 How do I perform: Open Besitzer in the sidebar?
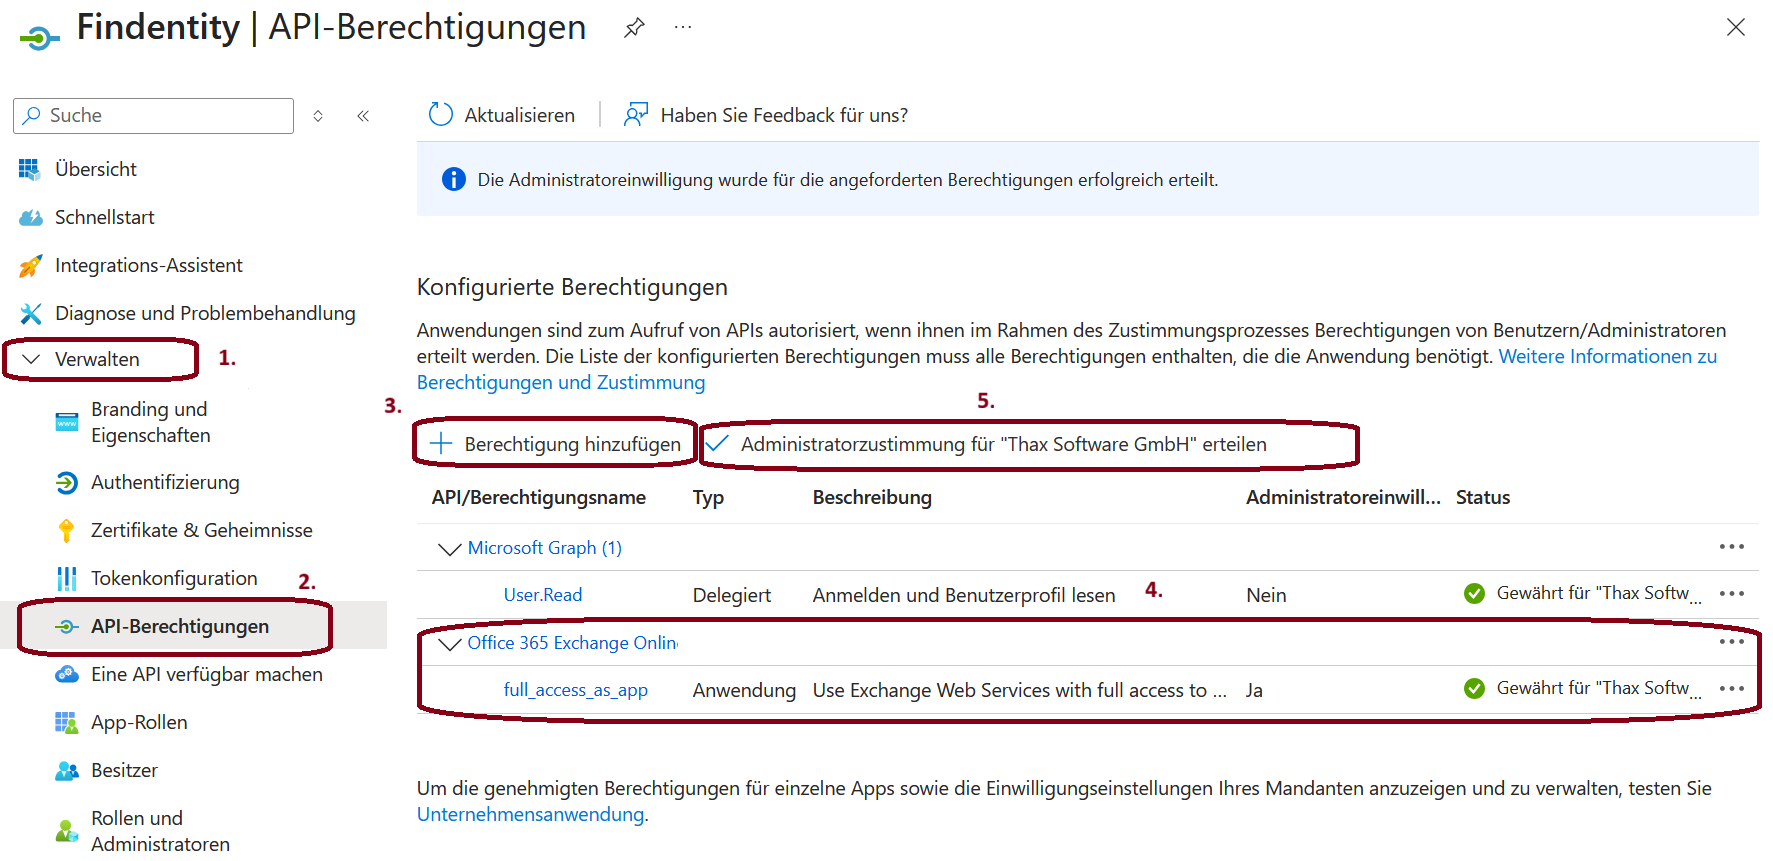pyautogui.click(x=124, y=770)
